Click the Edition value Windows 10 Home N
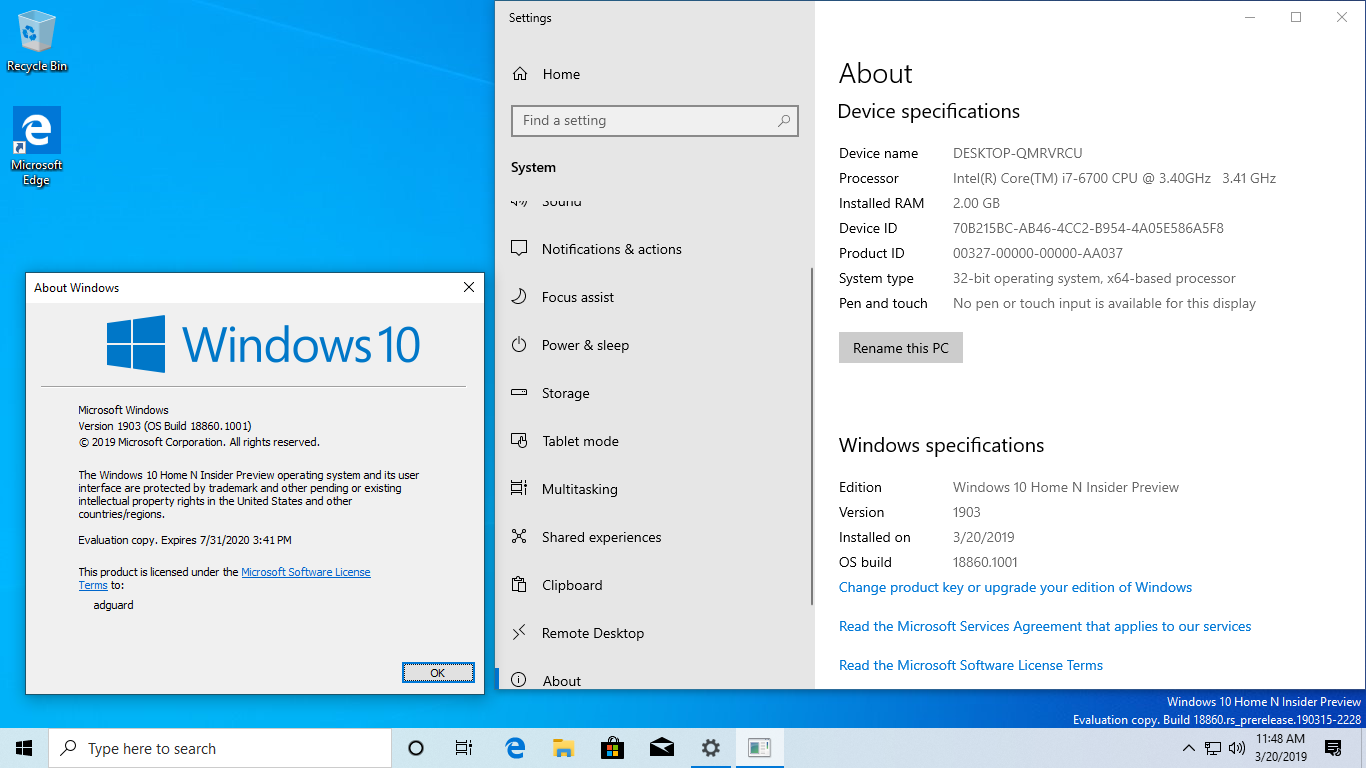Viewport: 1366px width, 768px height. click(1066, 487)
